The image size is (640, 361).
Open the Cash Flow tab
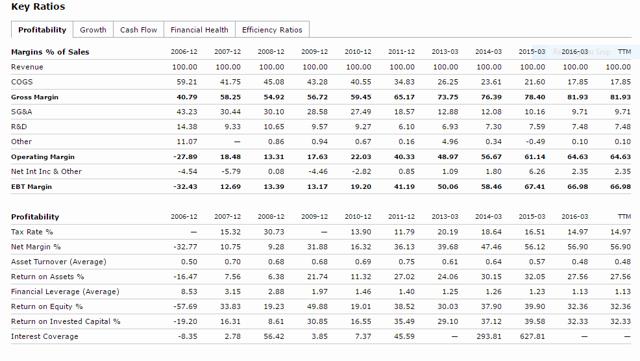click(138, 30)
